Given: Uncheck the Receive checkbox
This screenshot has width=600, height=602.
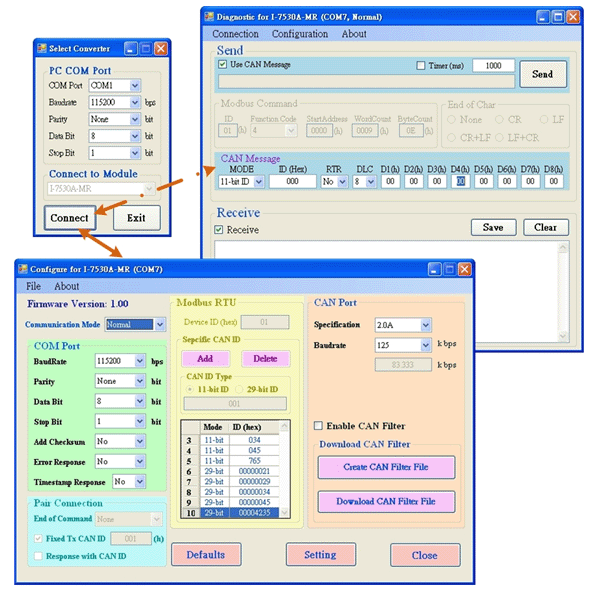Looking at the screenshot, I should [x=218, y=230].
